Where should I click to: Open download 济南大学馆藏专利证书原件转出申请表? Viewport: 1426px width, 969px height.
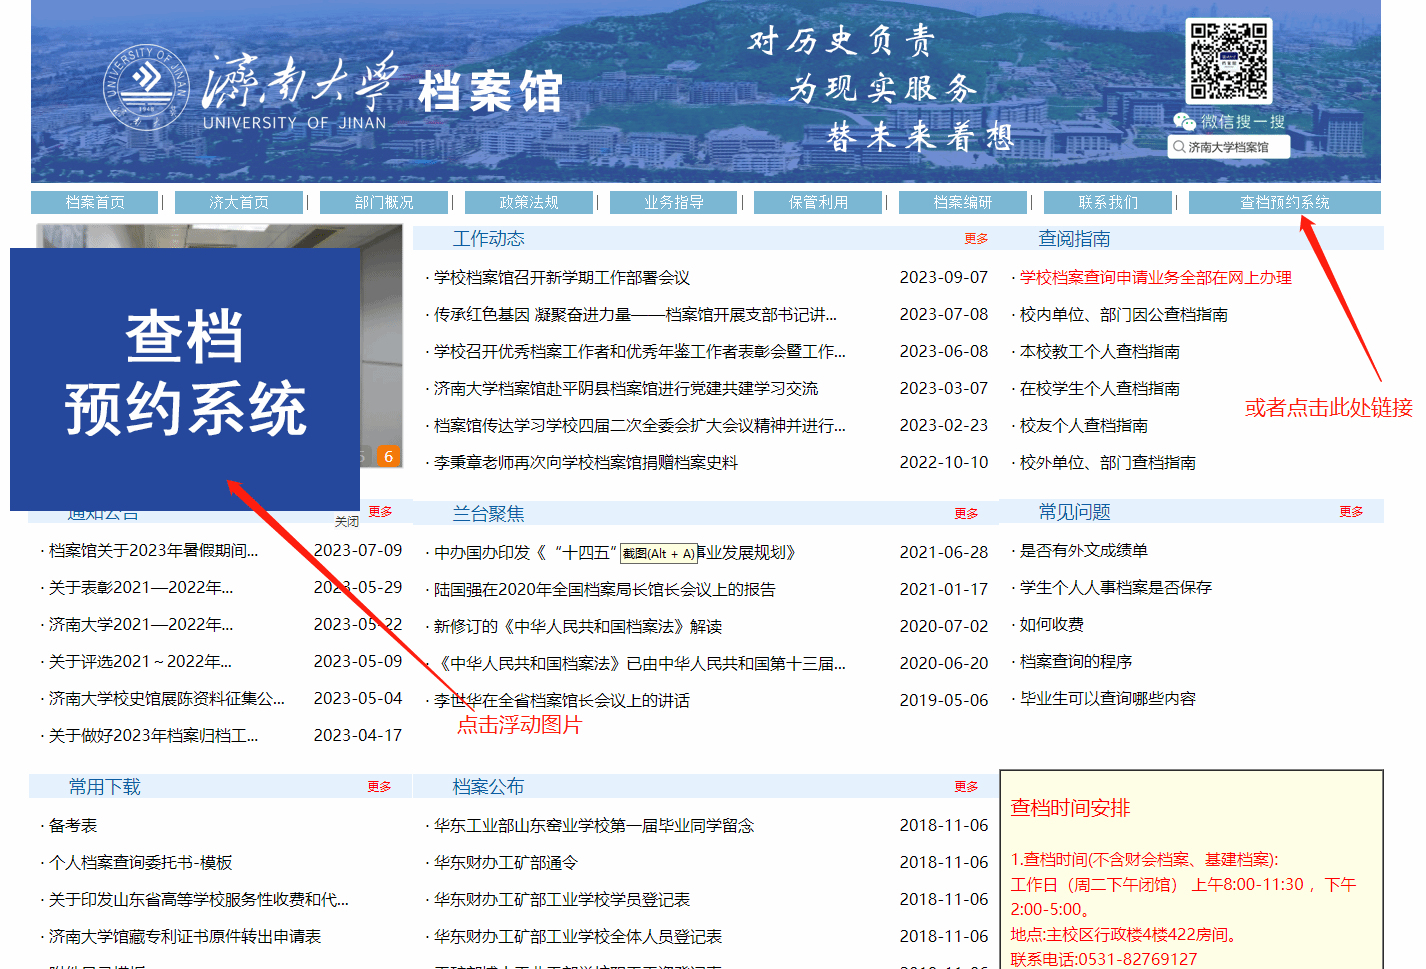[x=185, y=936]
